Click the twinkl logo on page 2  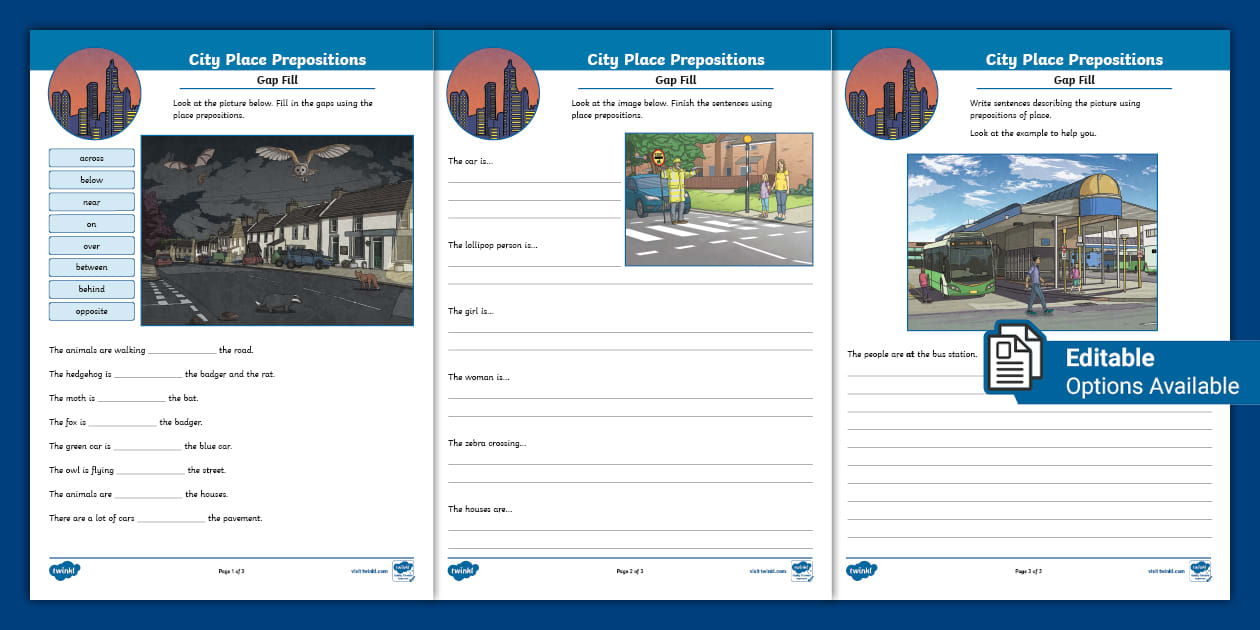(x=463, y=571)
